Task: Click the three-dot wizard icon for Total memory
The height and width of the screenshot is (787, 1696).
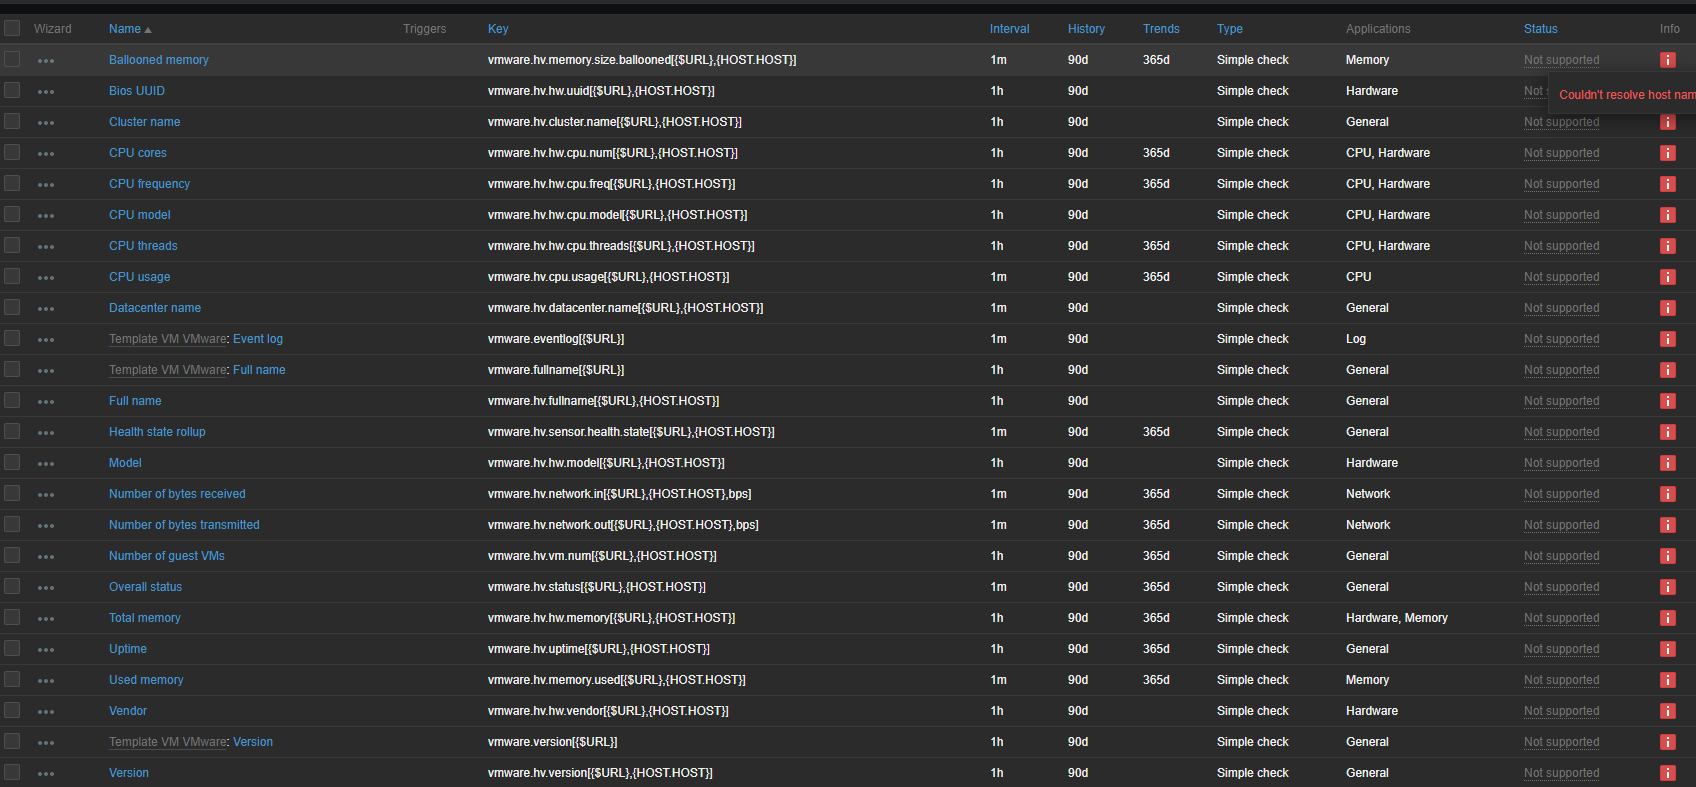Action: (46, 619)
